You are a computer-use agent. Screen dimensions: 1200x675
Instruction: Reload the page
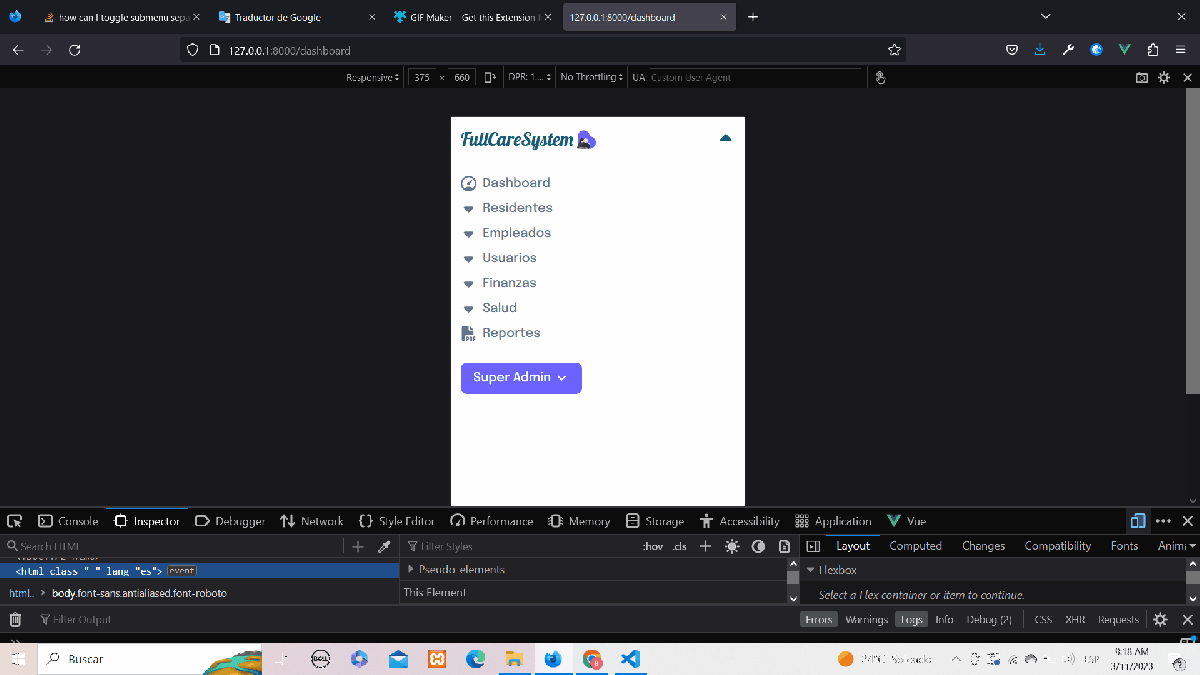(74, 50)
